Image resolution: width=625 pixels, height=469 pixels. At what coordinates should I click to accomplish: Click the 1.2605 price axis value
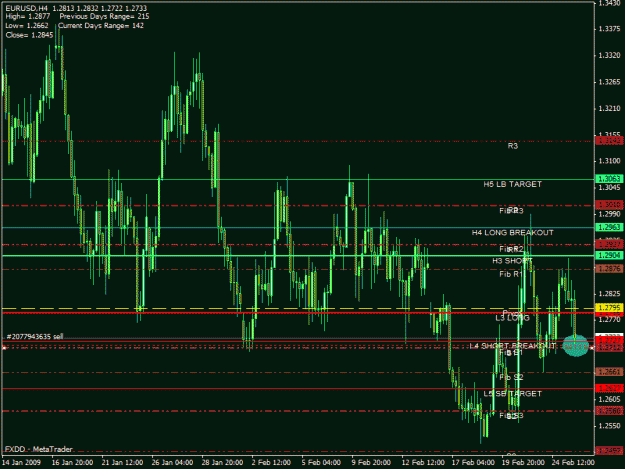coord(609,399)
